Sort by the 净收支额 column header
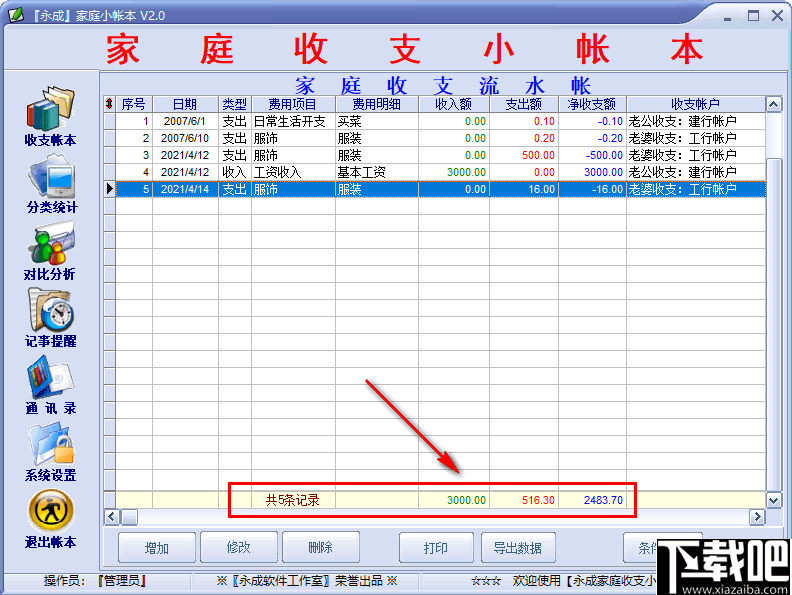The image size is (792, 595). (592, 104)
